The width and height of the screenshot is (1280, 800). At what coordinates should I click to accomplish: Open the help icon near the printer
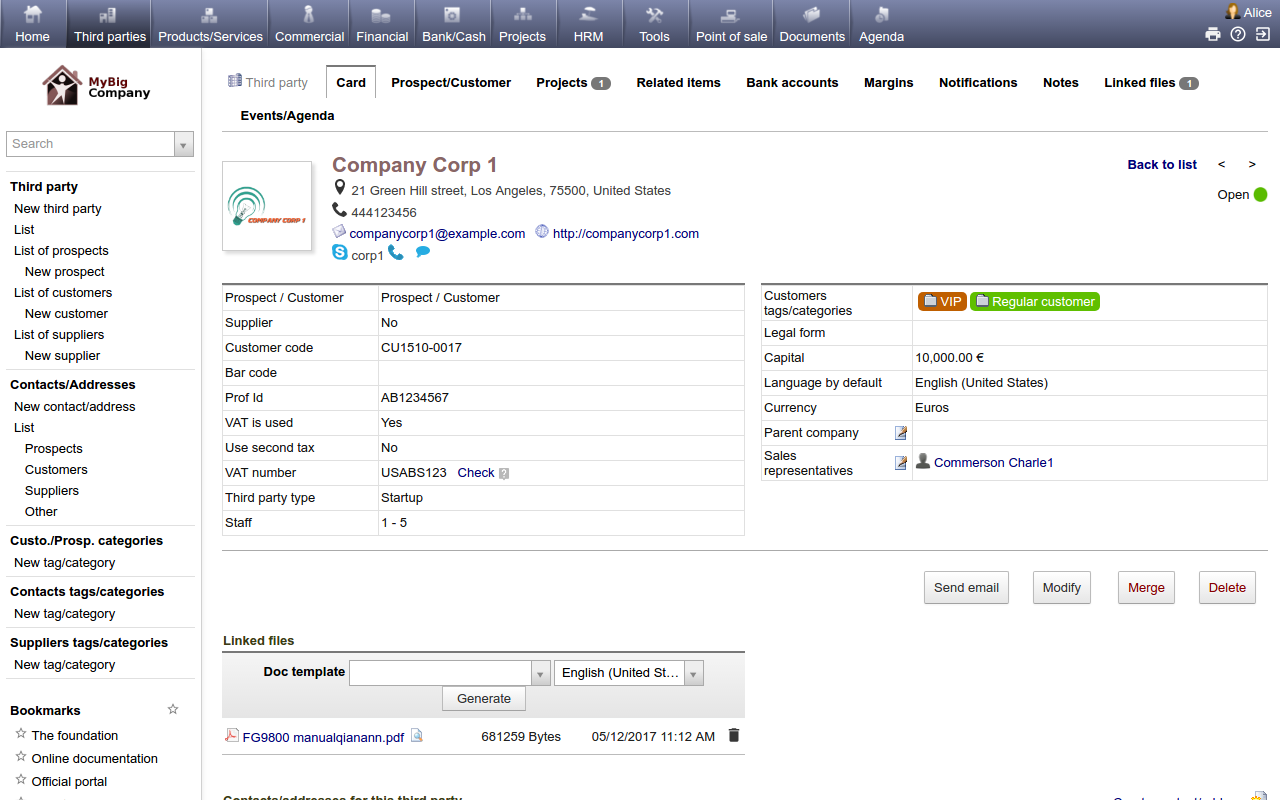(1237, 33)
